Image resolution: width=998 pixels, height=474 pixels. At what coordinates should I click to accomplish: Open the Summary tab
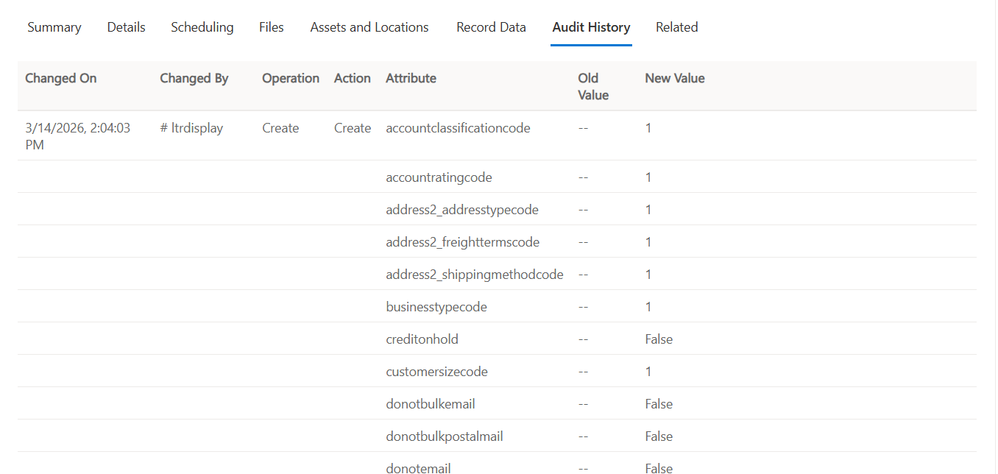tap(54, 27)
